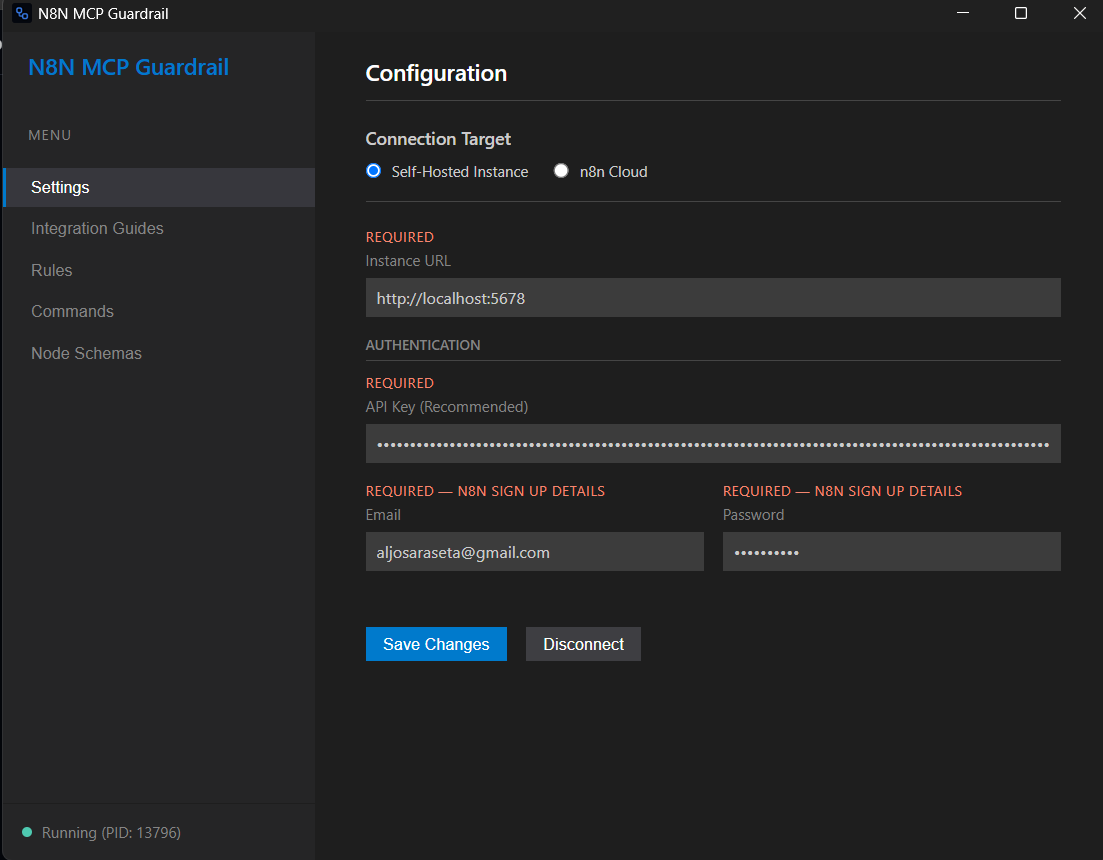Image resolution: width=1103 pixels, height=860 pixels.
Task: Click the Running (PID: 13796) status text
Action: 111,832
